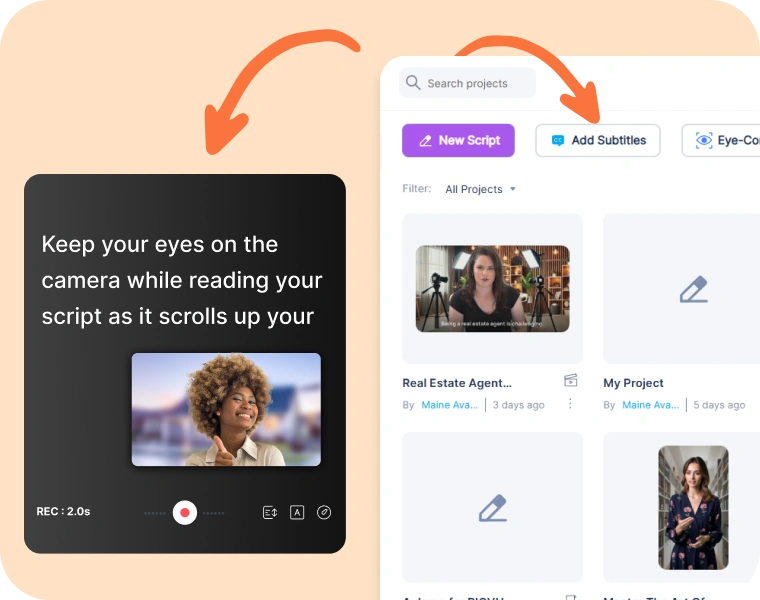This screenshot has width=760, height=600.
Task: Click the circular compass icon in teleprompter
Action: click(x=324, y=512)
